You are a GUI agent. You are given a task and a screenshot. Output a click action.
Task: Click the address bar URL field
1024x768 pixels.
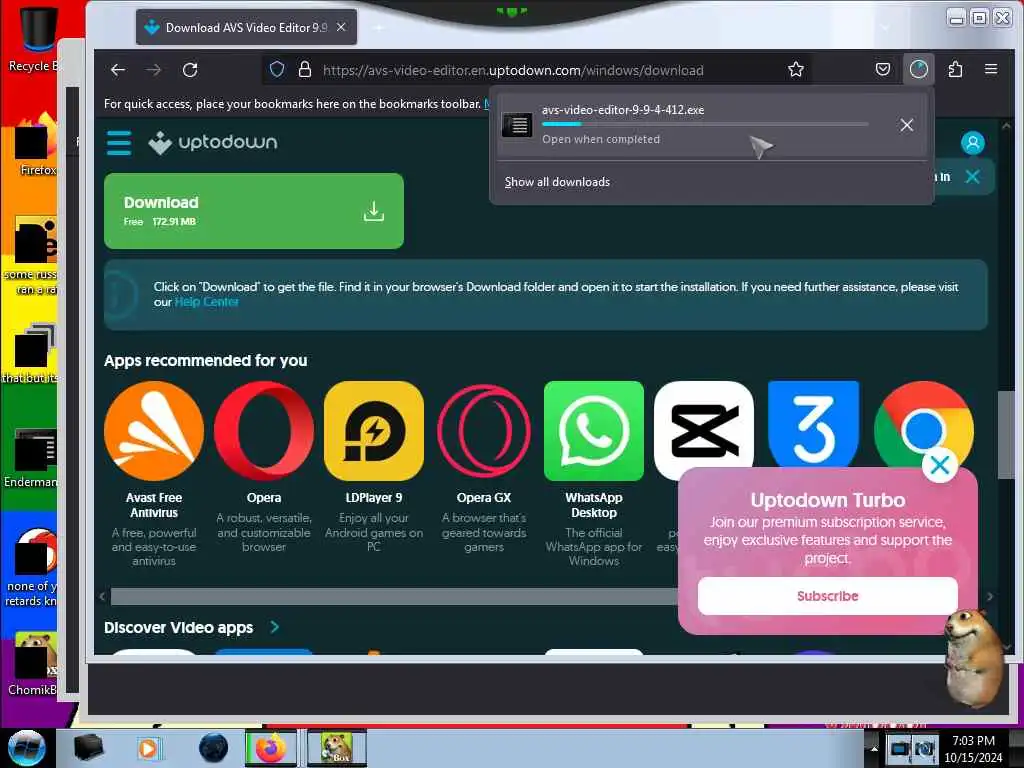pos(513,70)
